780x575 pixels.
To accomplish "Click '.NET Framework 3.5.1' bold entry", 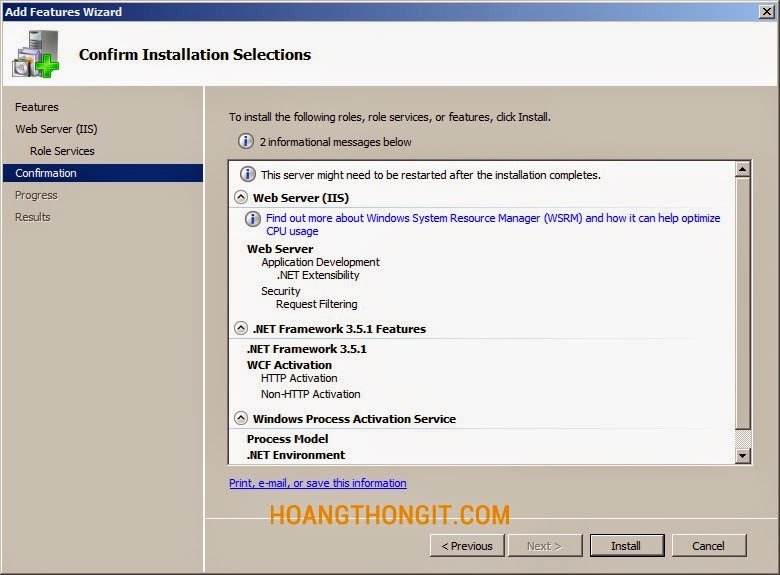I will point(307,349).
